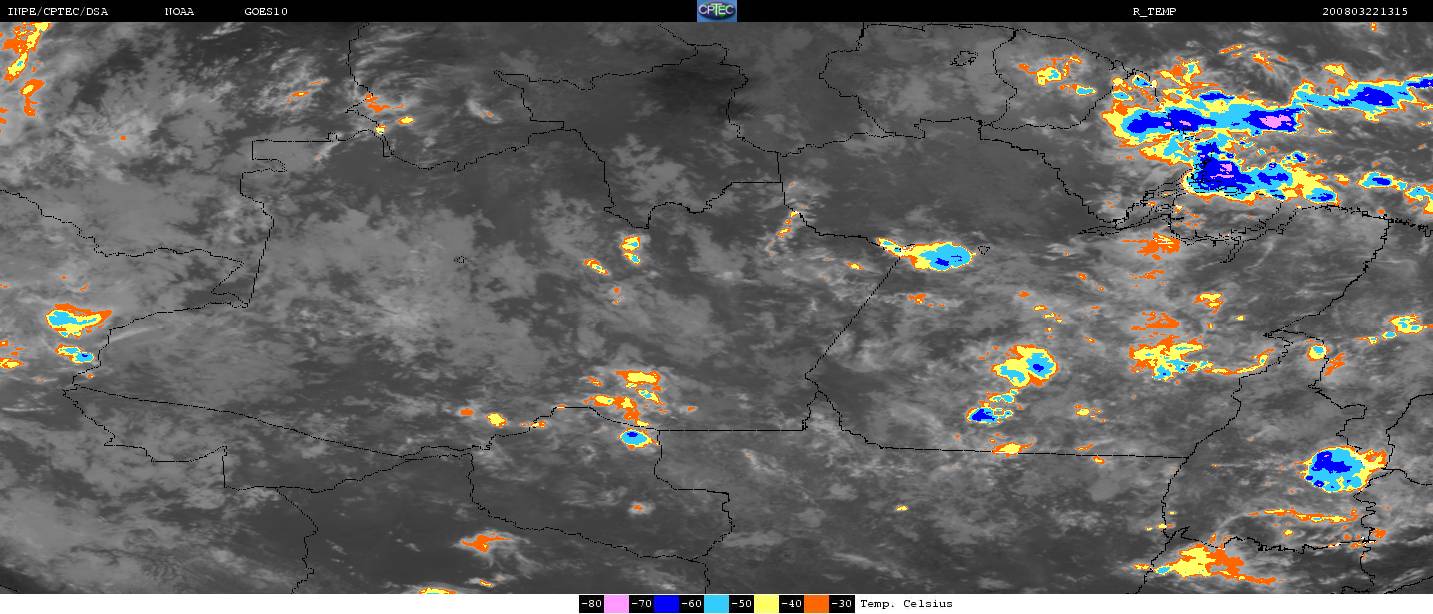Click the -40 legend label

(791, 603)
